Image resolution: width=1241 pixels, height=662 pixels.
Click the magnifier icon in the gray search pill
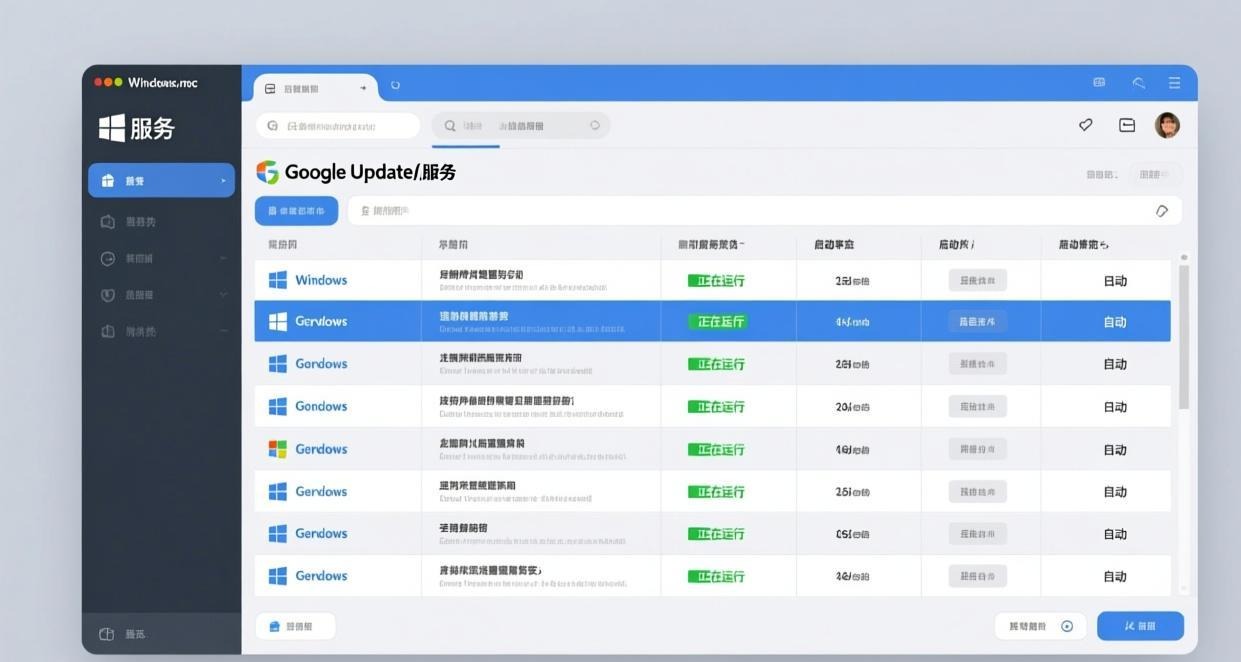tap(450, 126)
